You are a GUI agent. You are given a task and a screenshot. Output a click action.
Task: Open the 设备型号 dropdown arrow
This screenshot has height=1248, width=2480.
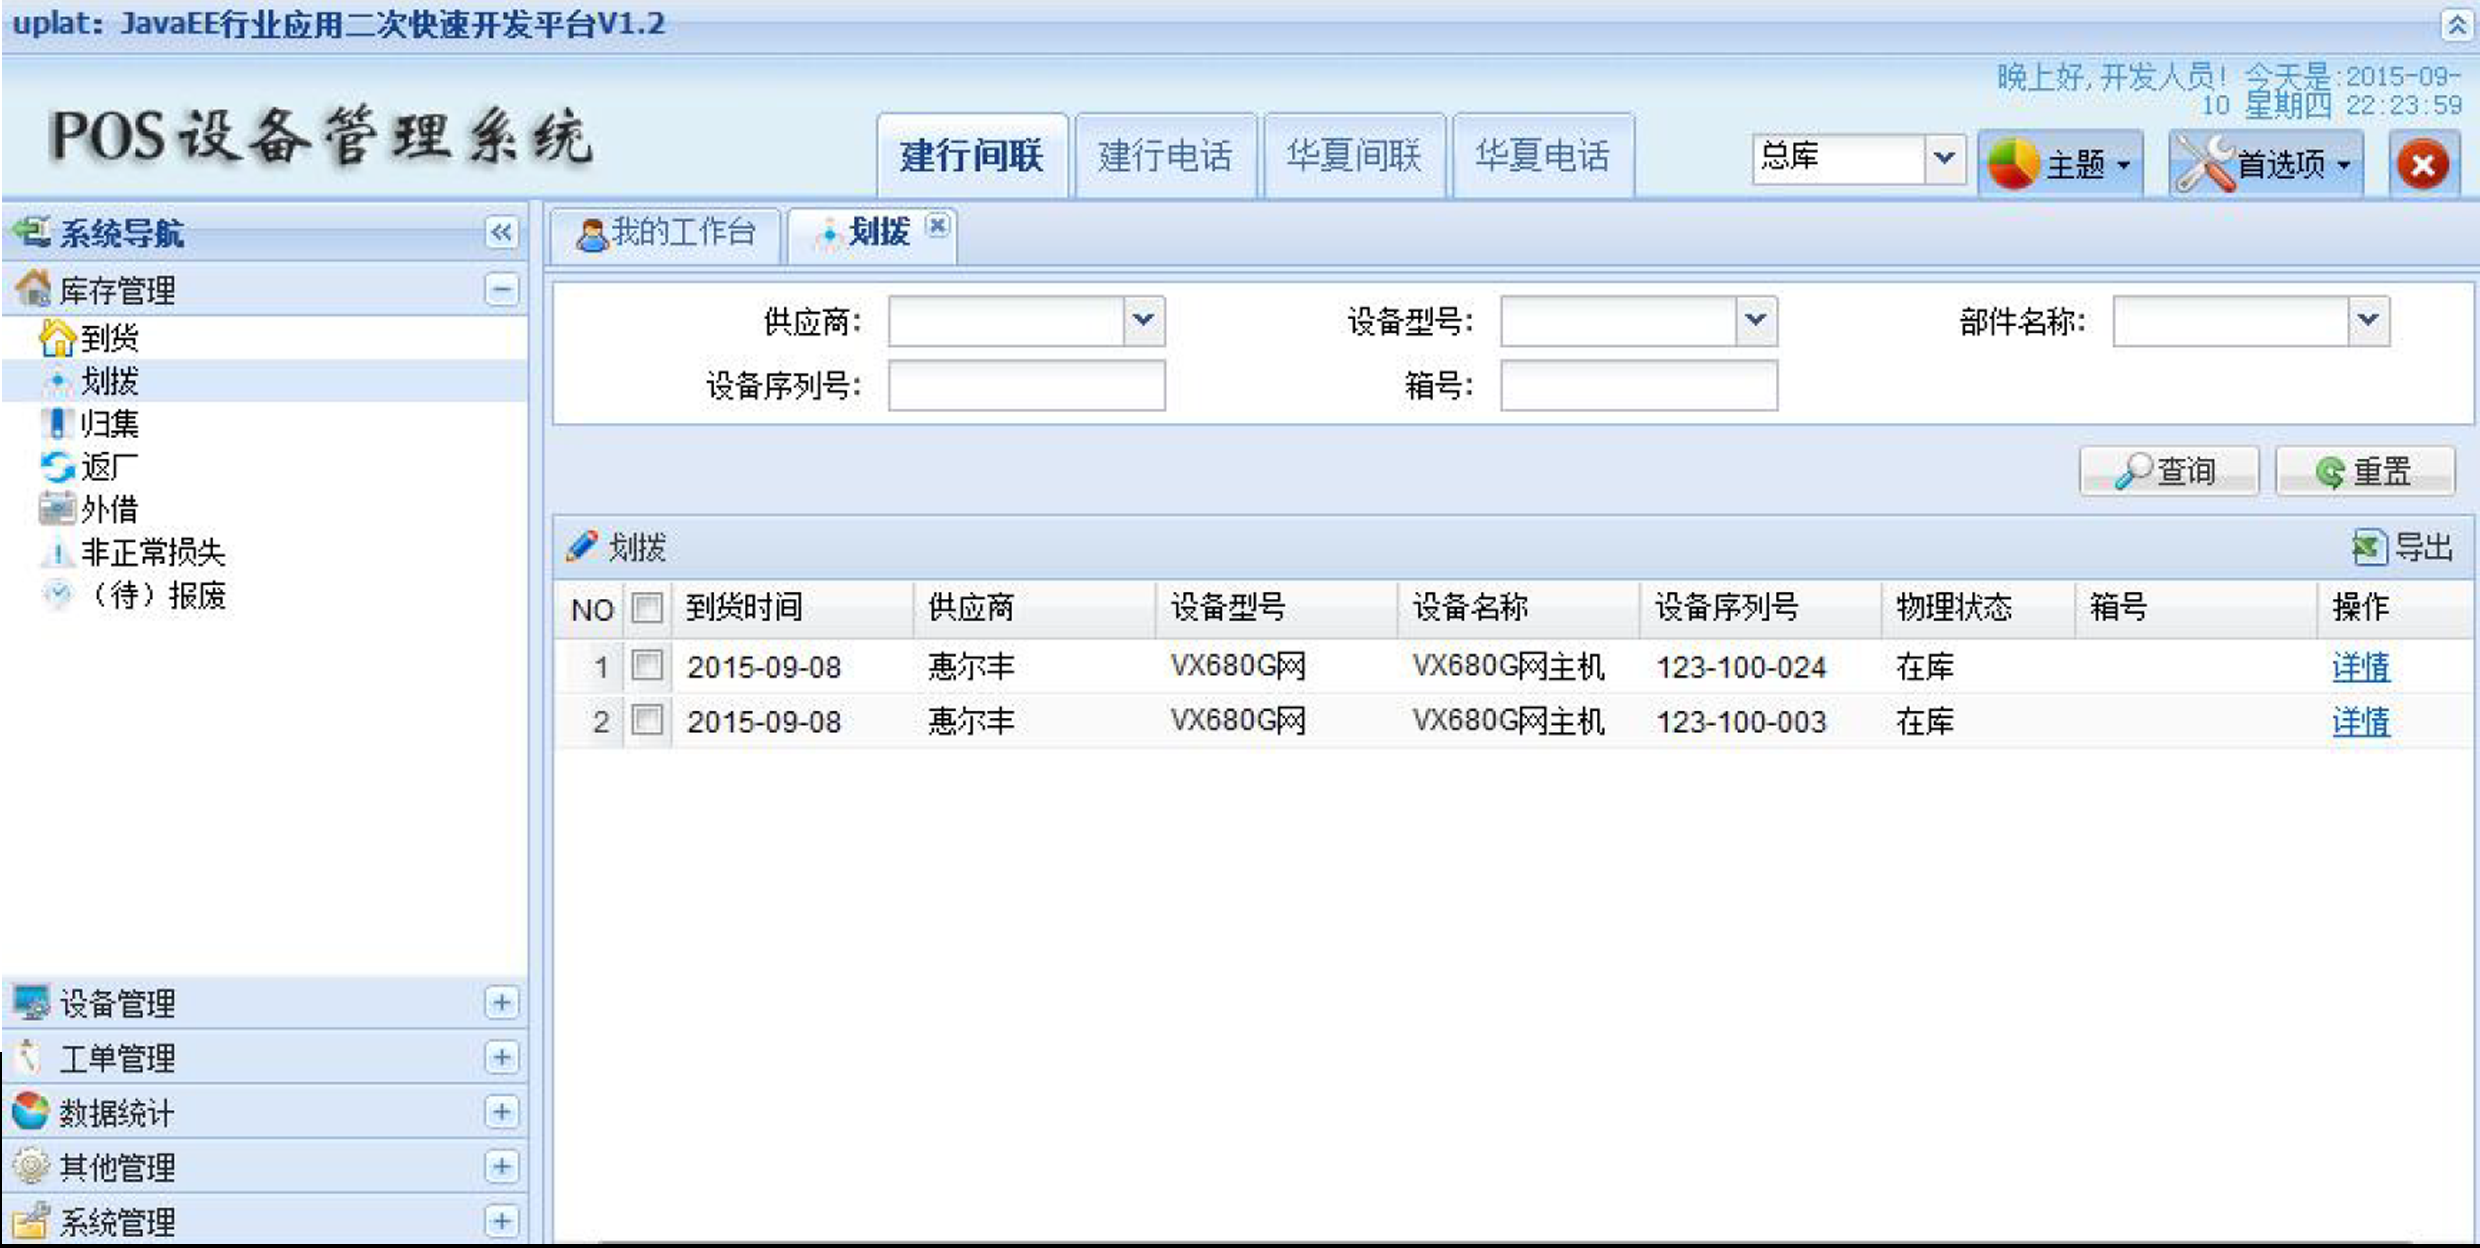tap(1756, 321)
